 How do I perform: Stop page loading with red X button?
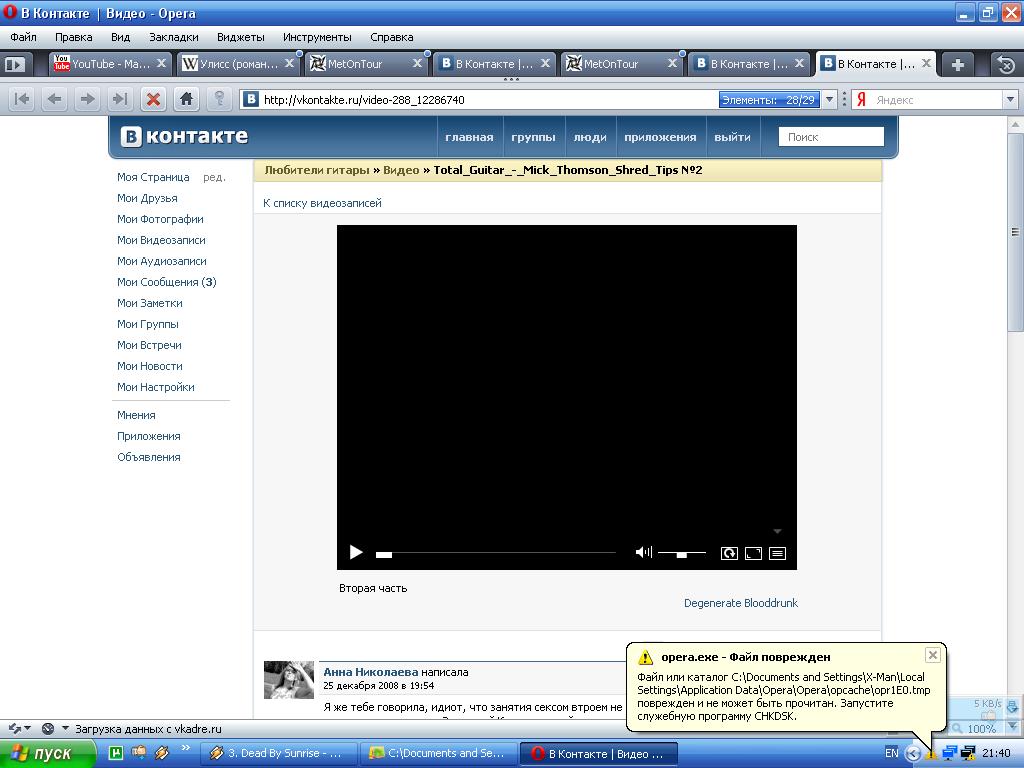point(153,99)
